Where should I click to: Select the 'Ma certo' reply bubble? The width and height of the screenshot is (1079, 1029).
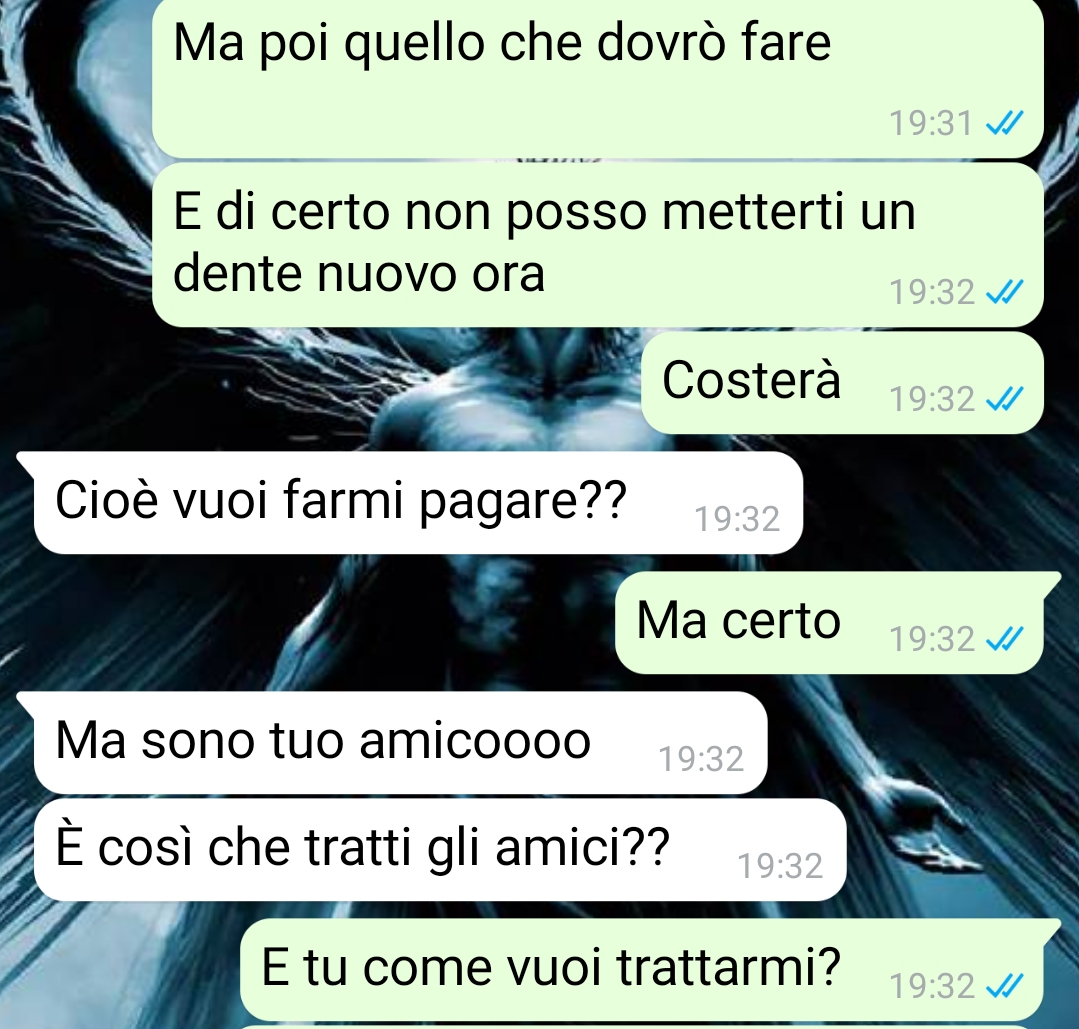[829, 622]
